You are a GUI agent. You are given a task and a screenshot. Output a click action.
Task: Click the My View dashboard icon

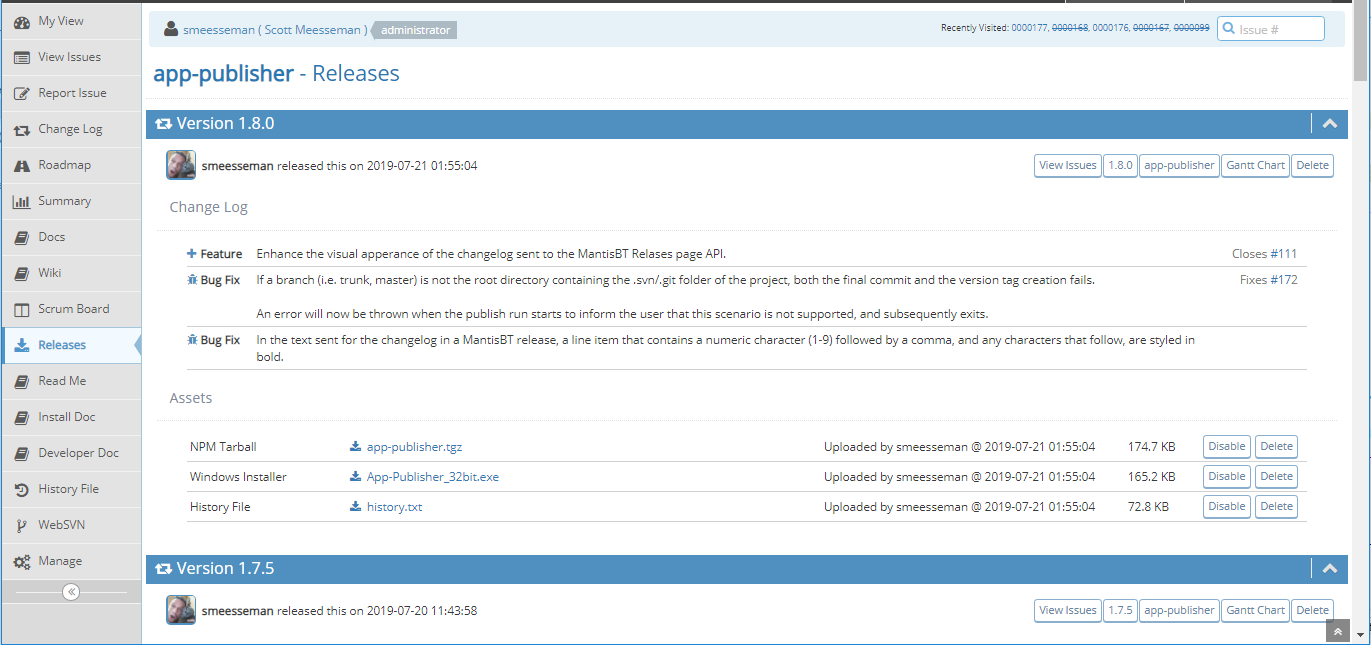[x=21, y=21]
